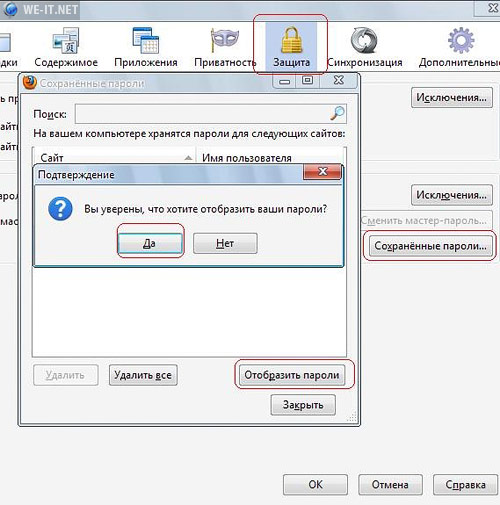The height and width of the screenshot is (505, 500).
Task: Maximize the Сохранённые пароли window
Action: [x=307, y=80]
